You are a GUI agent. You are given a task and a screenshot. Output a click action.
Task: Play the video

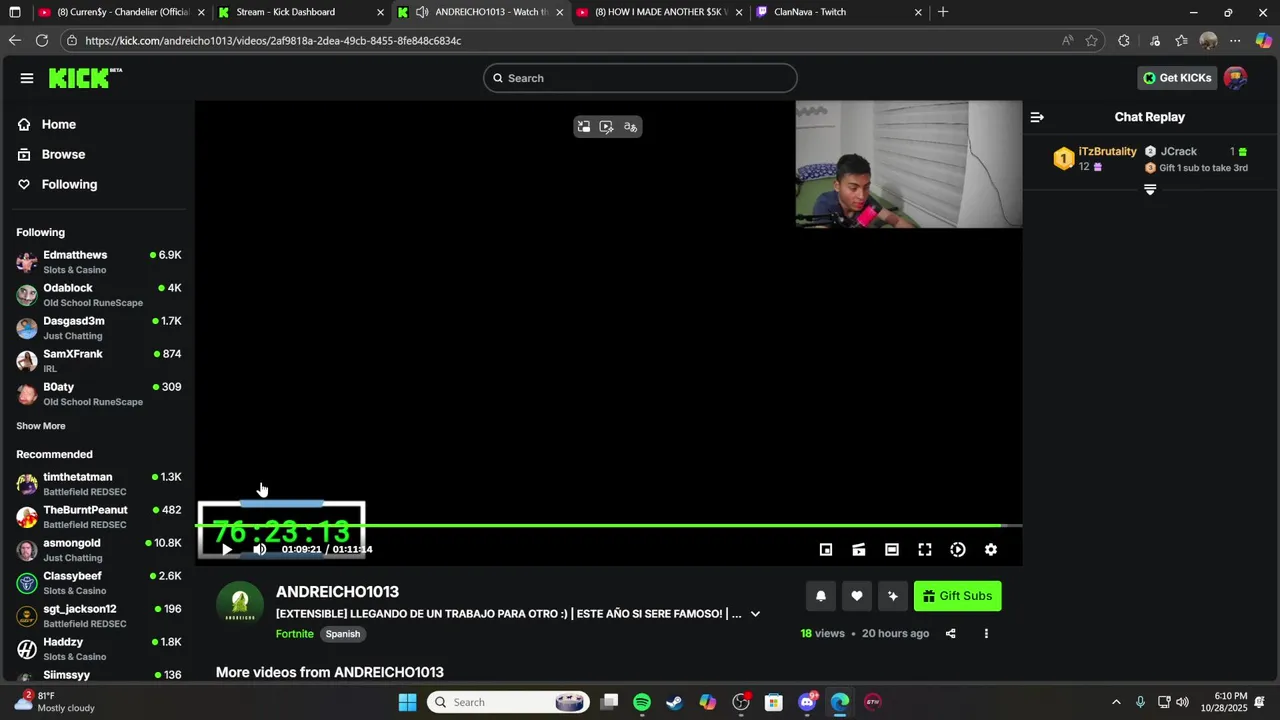click(x=227, y=549)
